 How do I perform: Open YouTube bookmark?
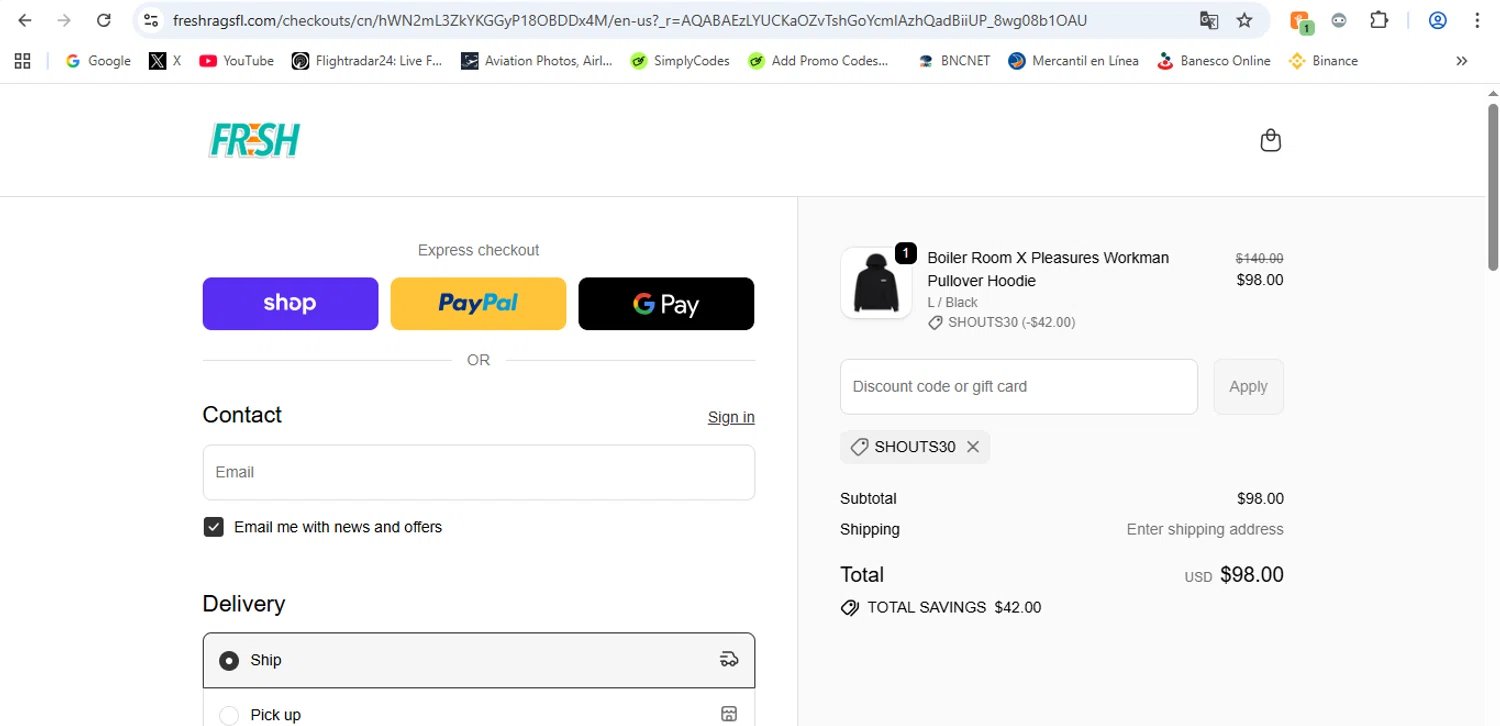tap(236, 61)
